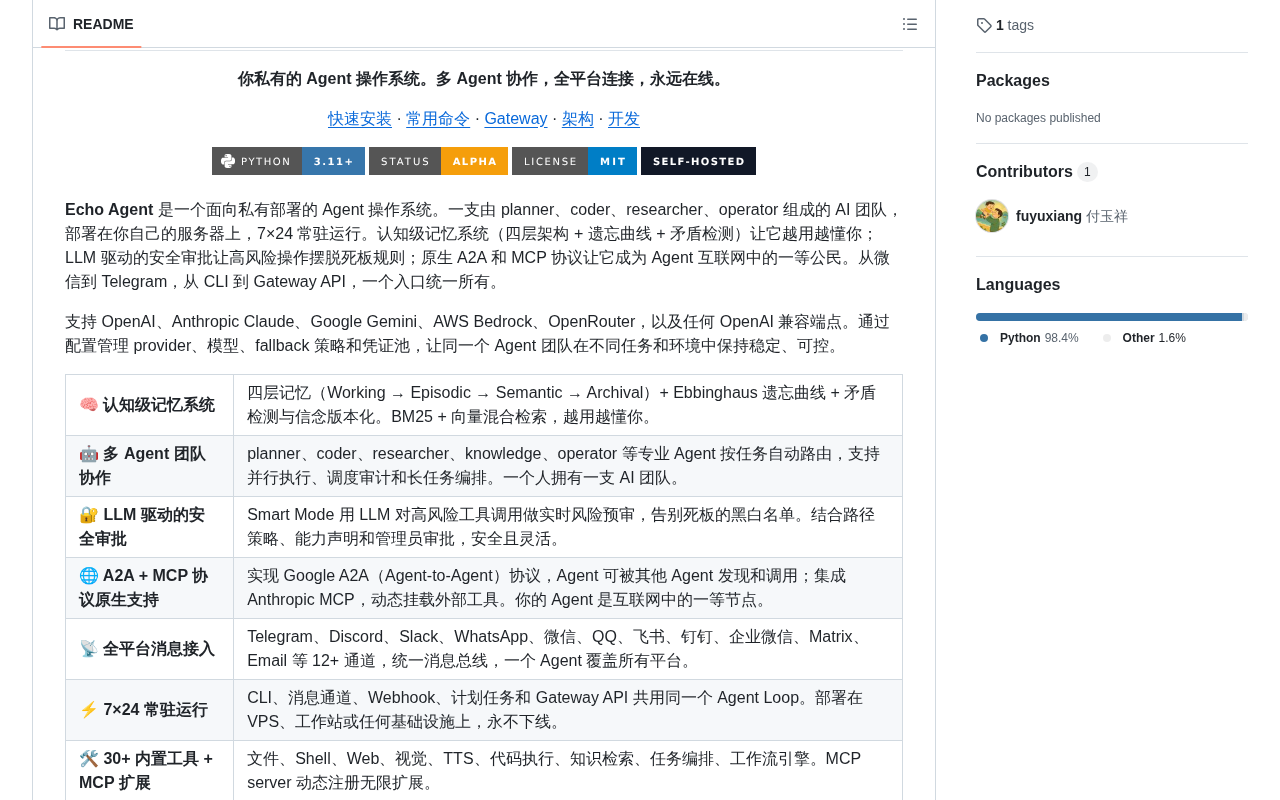This screenshot has height=800, width=1280.
Task: Click the tag icon next to 1 tags
Action: [x=984, y=25]
